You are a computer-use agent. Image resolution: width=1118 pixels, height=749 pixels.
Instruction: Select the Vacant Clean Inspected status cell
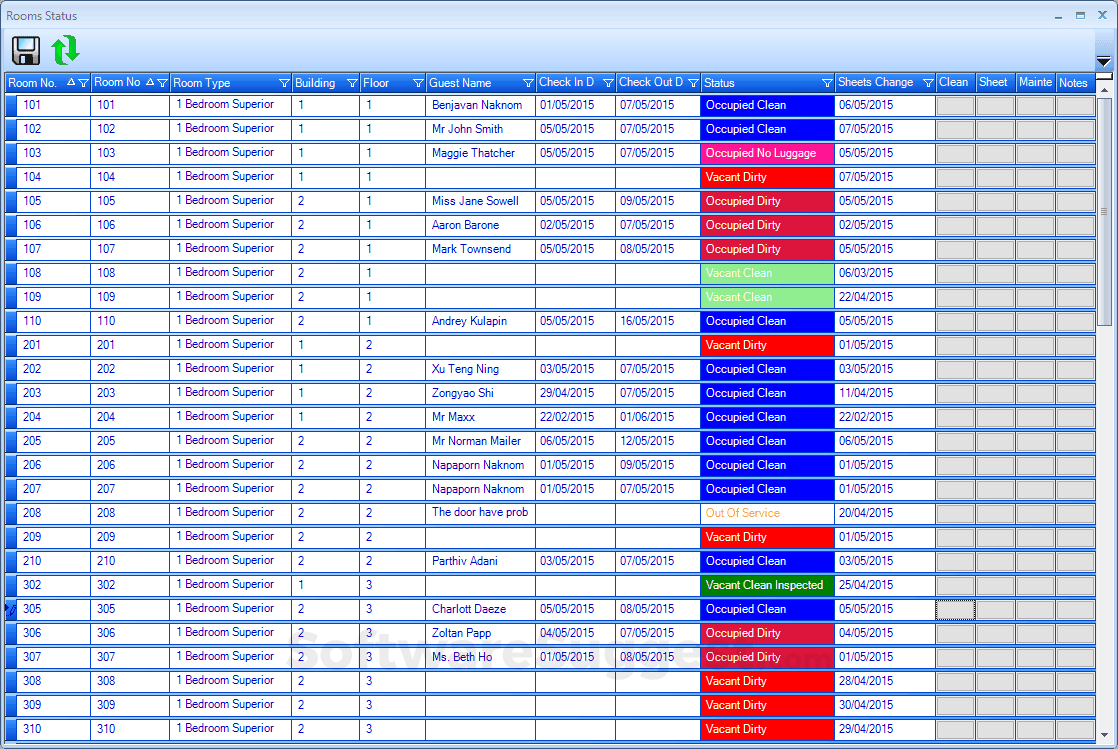767,586
